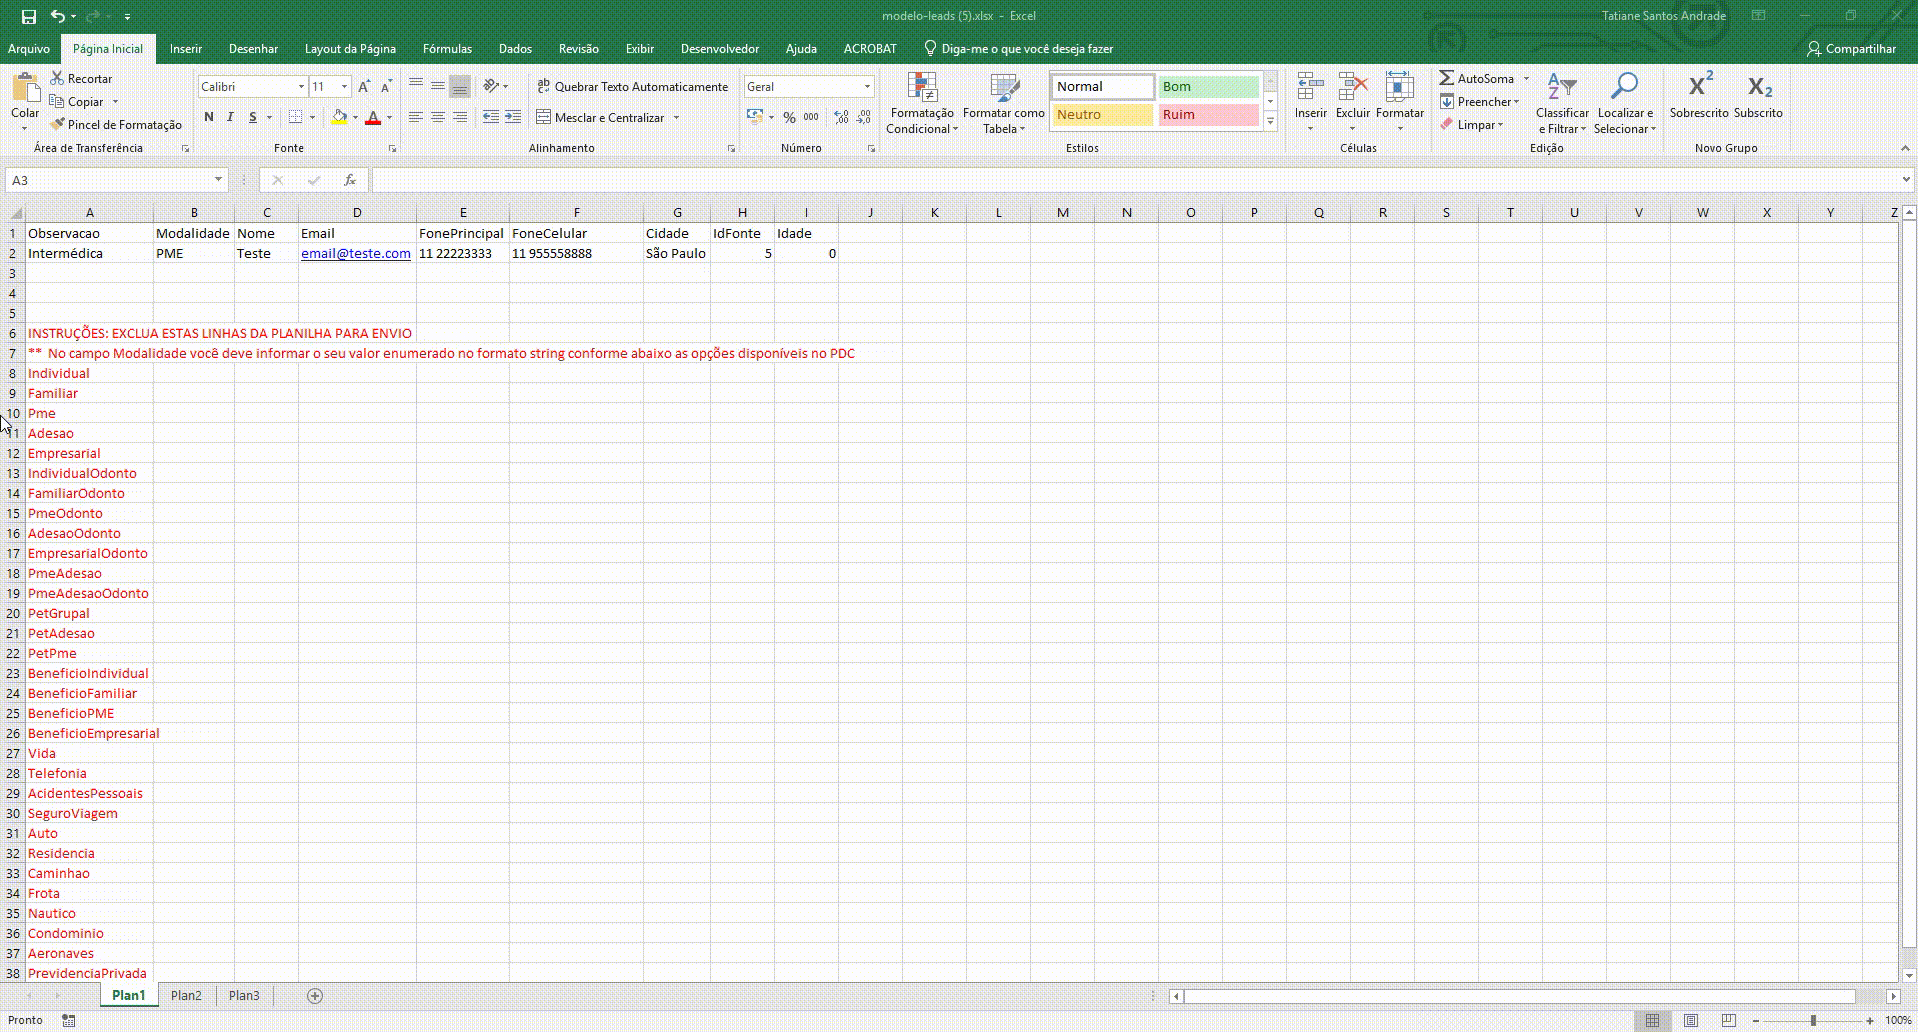Select the Bom cell style
The width and height of the screenshot is (1918, 1032).
[1208, 87]
